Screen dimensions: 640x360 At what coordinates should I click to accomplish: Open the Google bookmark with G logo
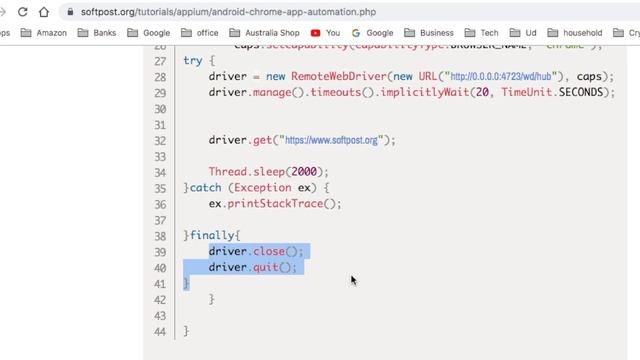pos(372,33)
